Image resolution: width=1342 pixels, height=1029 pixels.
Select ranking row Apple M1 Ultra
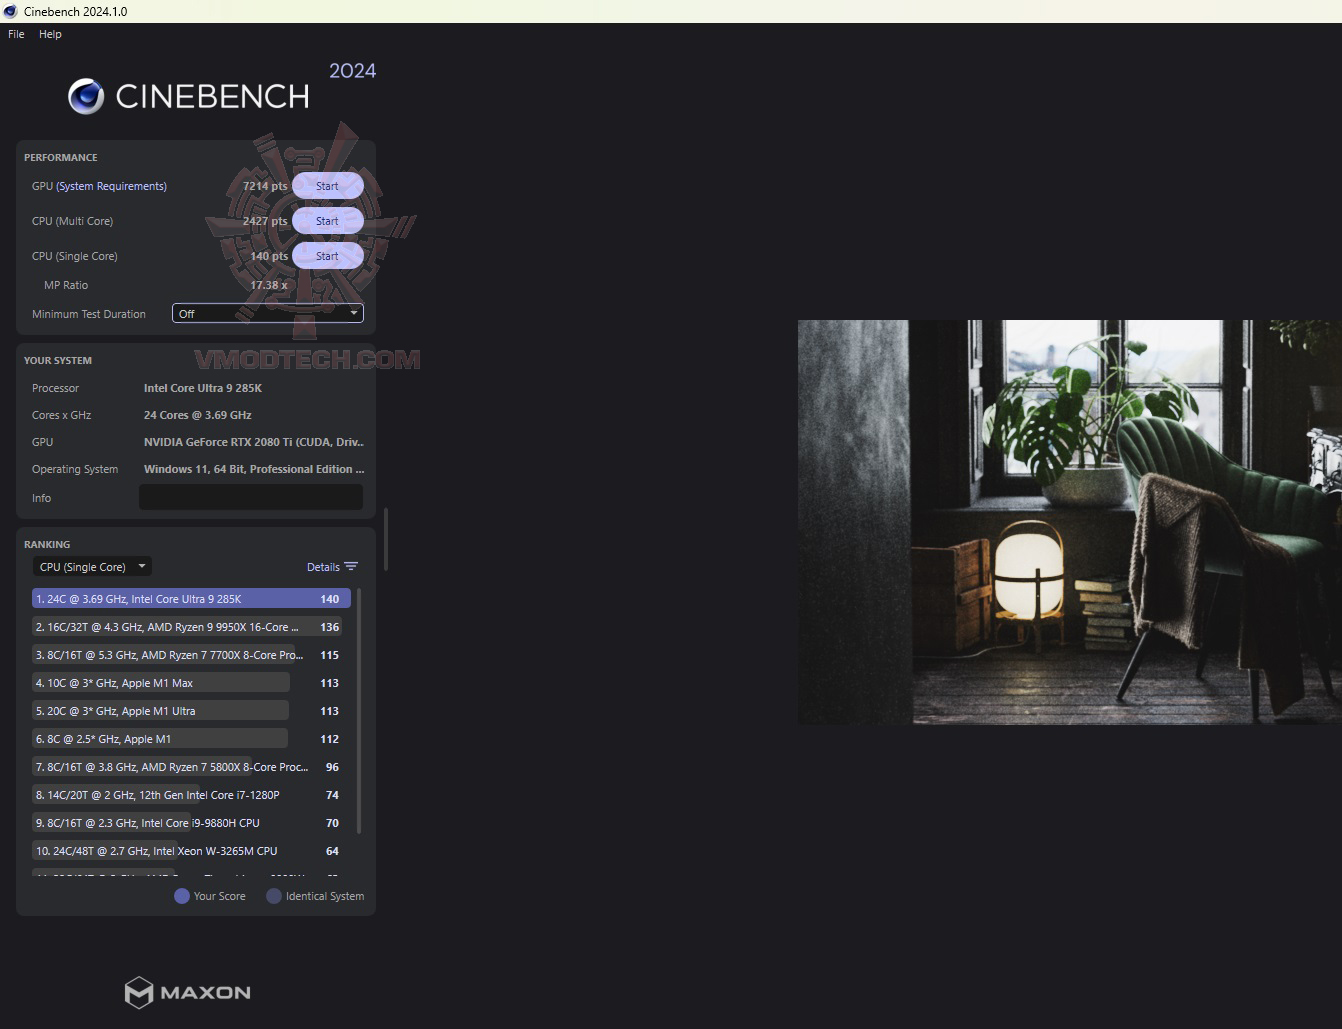[x=189, y=711]
